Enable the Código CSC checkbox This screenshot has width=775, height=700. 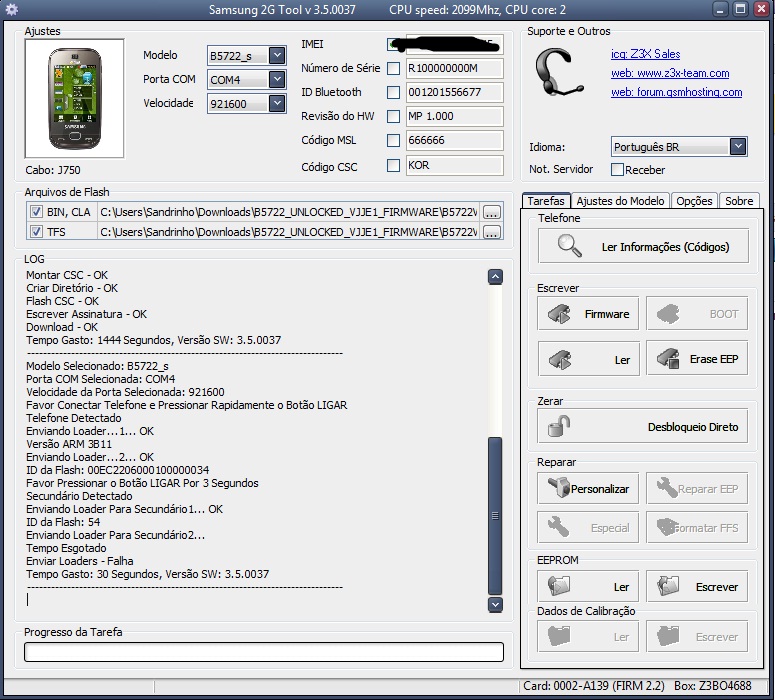[393, 165]
